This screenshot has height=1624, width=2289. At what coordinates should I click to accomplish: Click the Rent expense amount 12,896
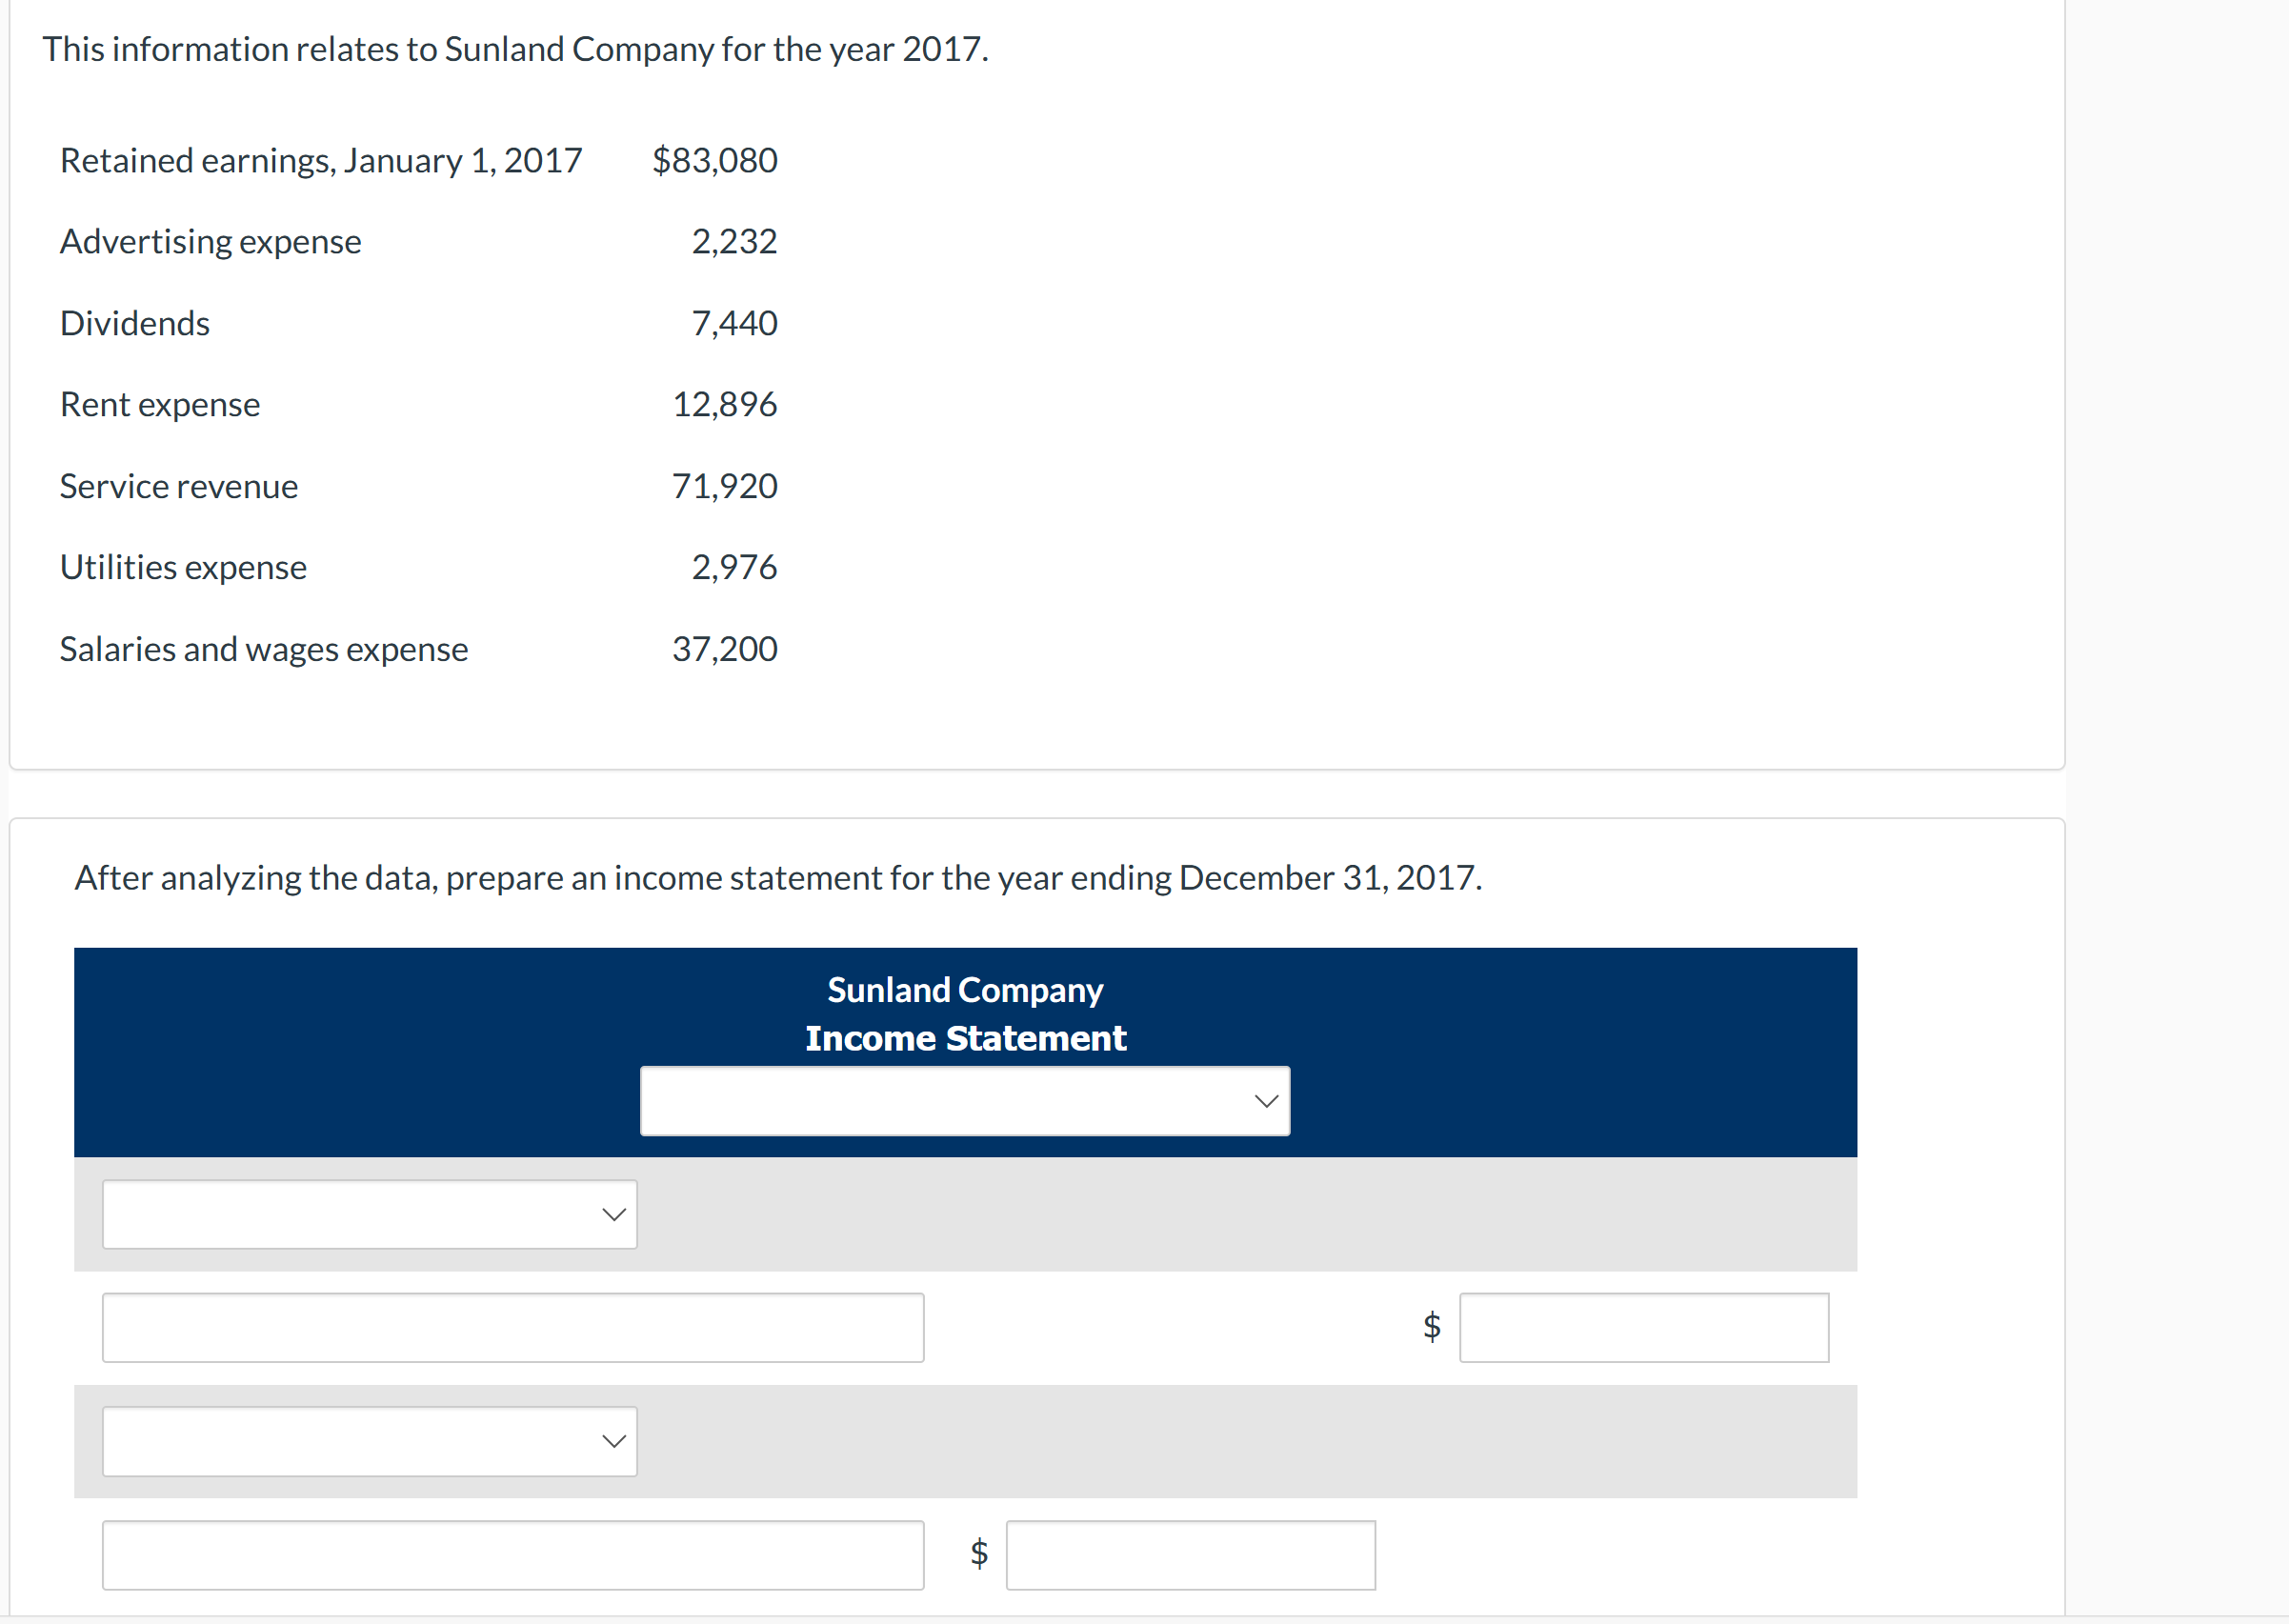pos(724,404)
